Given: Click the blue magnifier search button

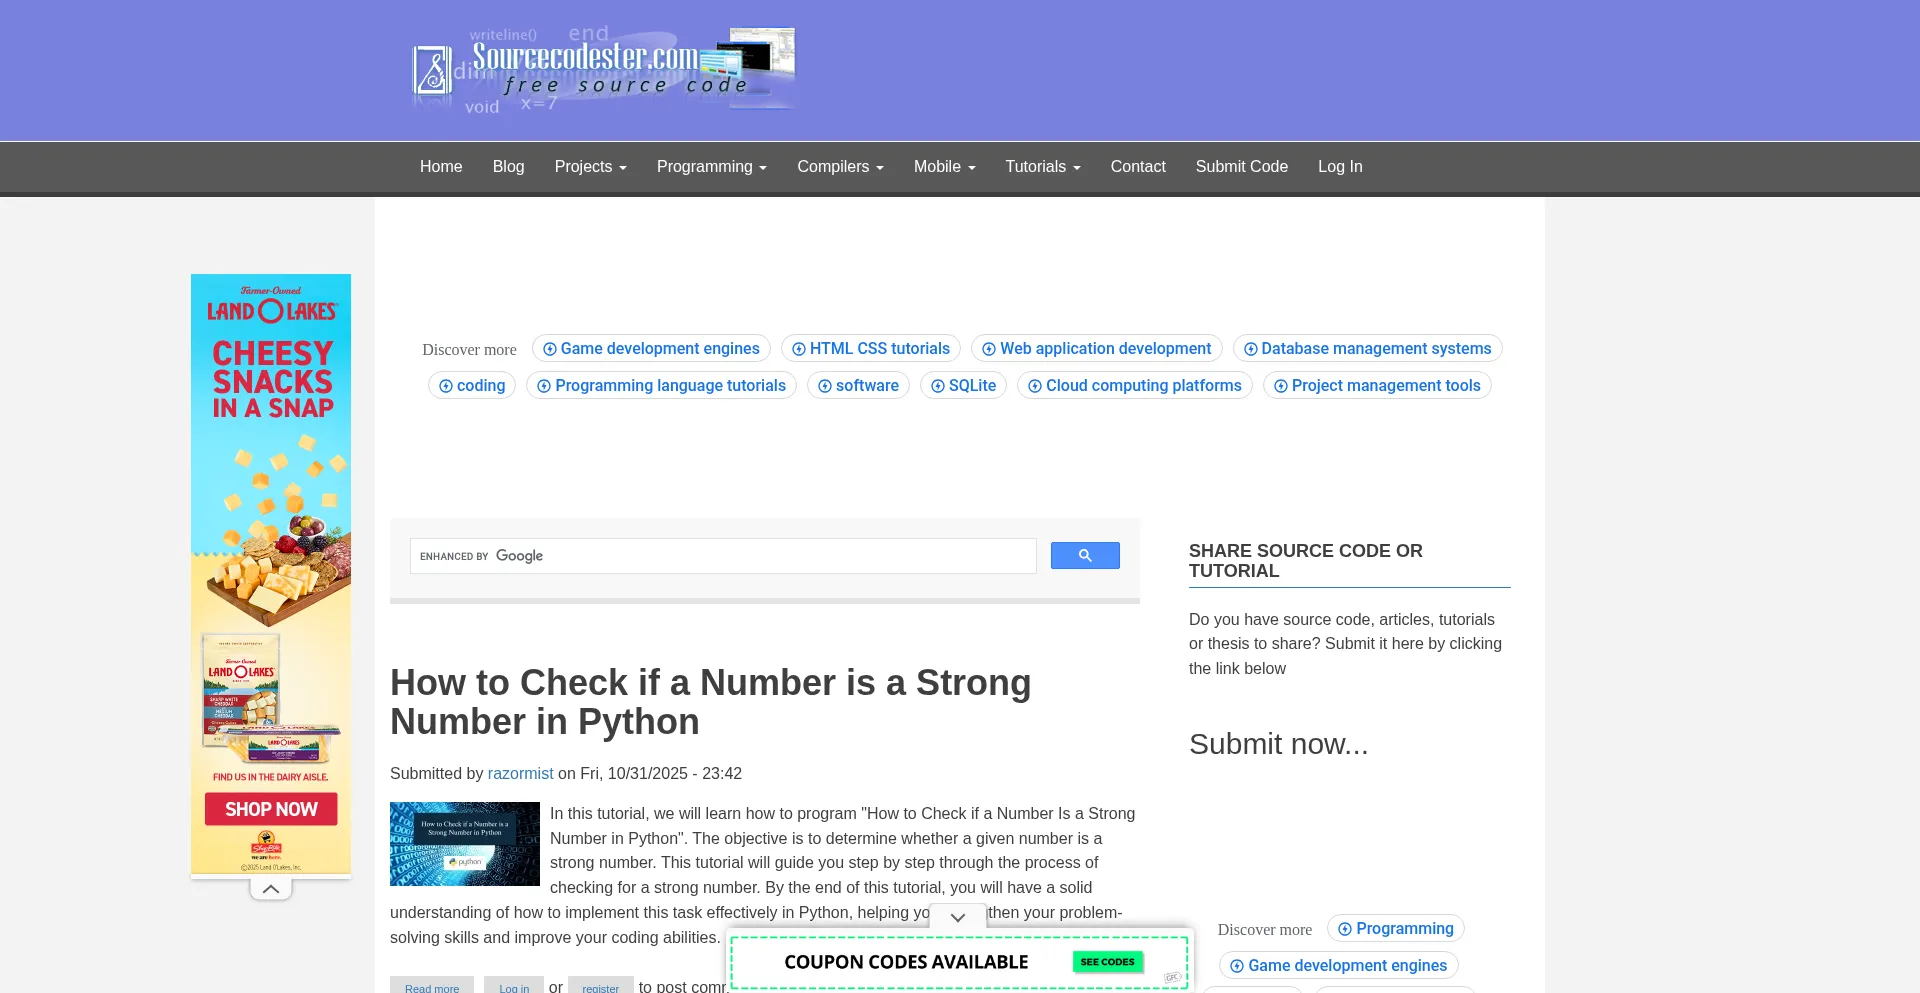Looking at the screenshot, I should 1084,556.
